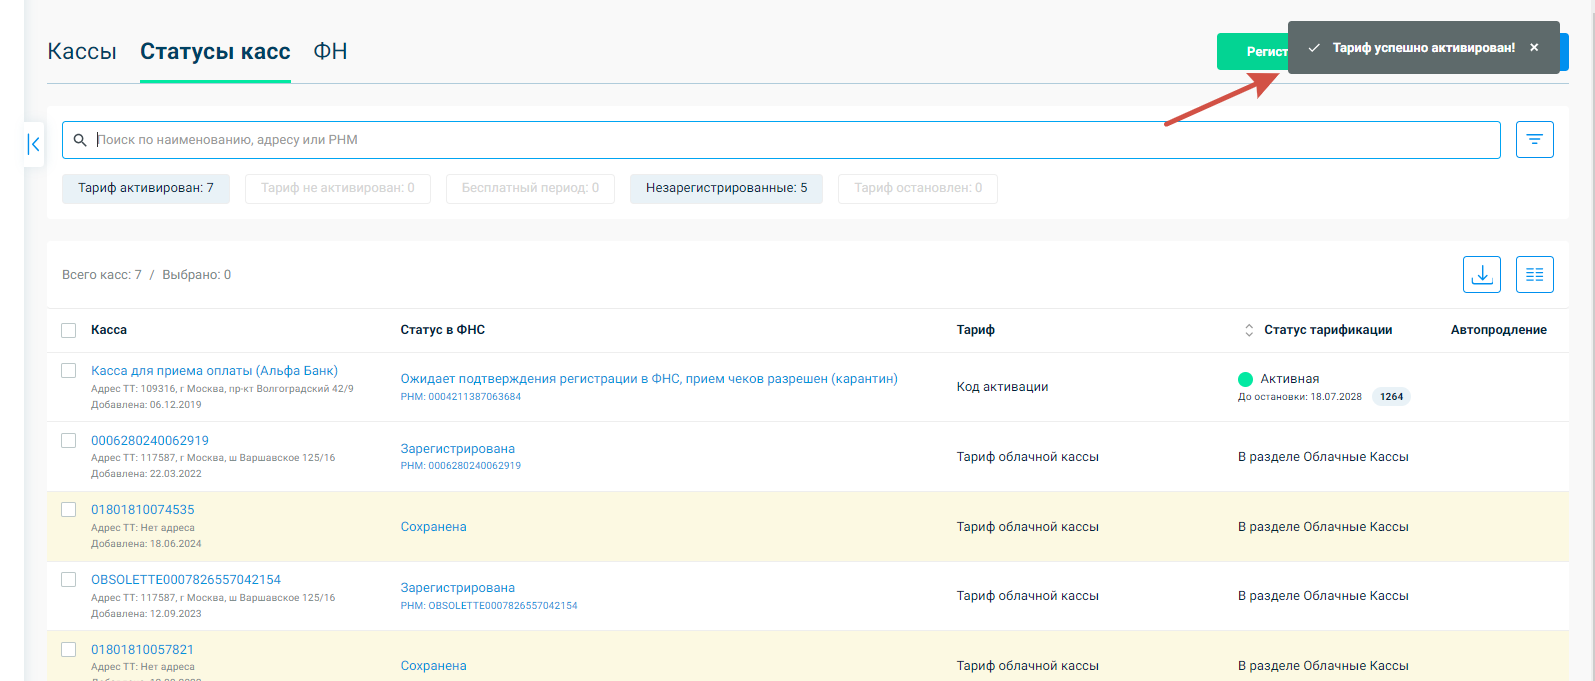Screen dimensions: 1595x681
Task: Click Зарегистрирована status for OBSOLETTE row
Action: 458,588
